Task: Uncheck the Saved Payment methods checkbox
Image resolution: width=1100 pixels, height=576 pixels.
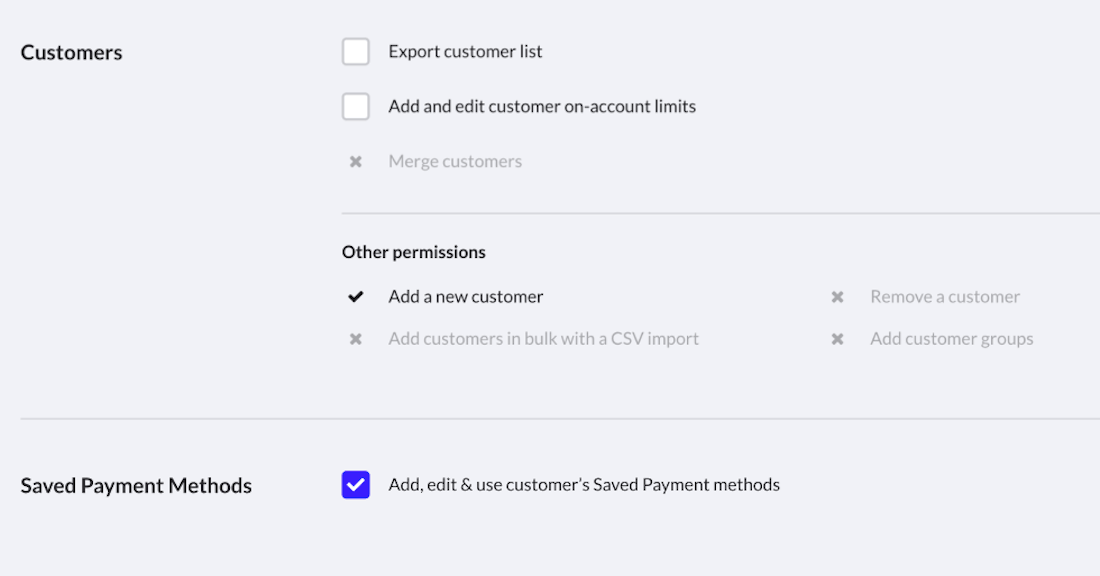Action: click(356, 485)
